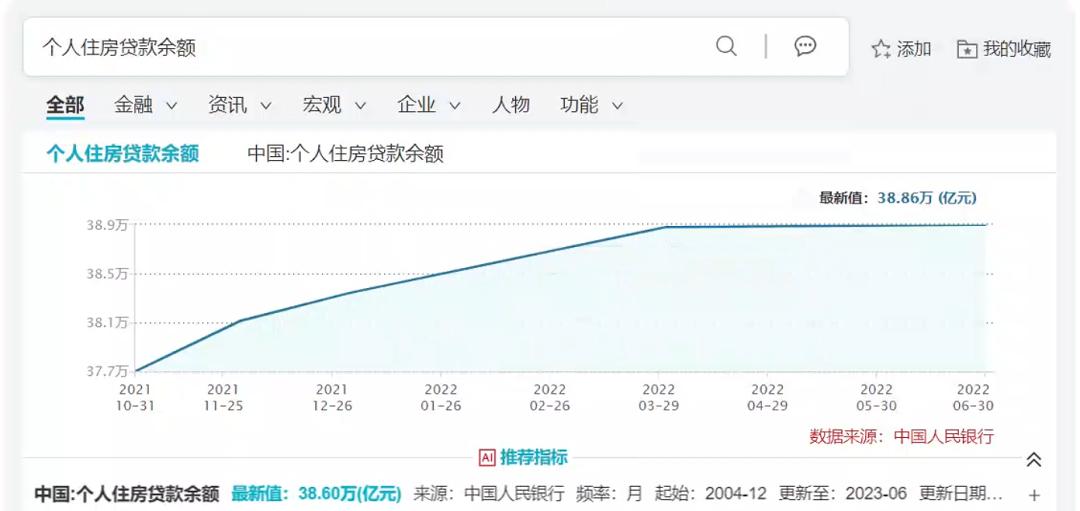This screenshot has width=1080, height=511.
Task: Click the 2022 06-30 axis date
Action: pos(973,398)
